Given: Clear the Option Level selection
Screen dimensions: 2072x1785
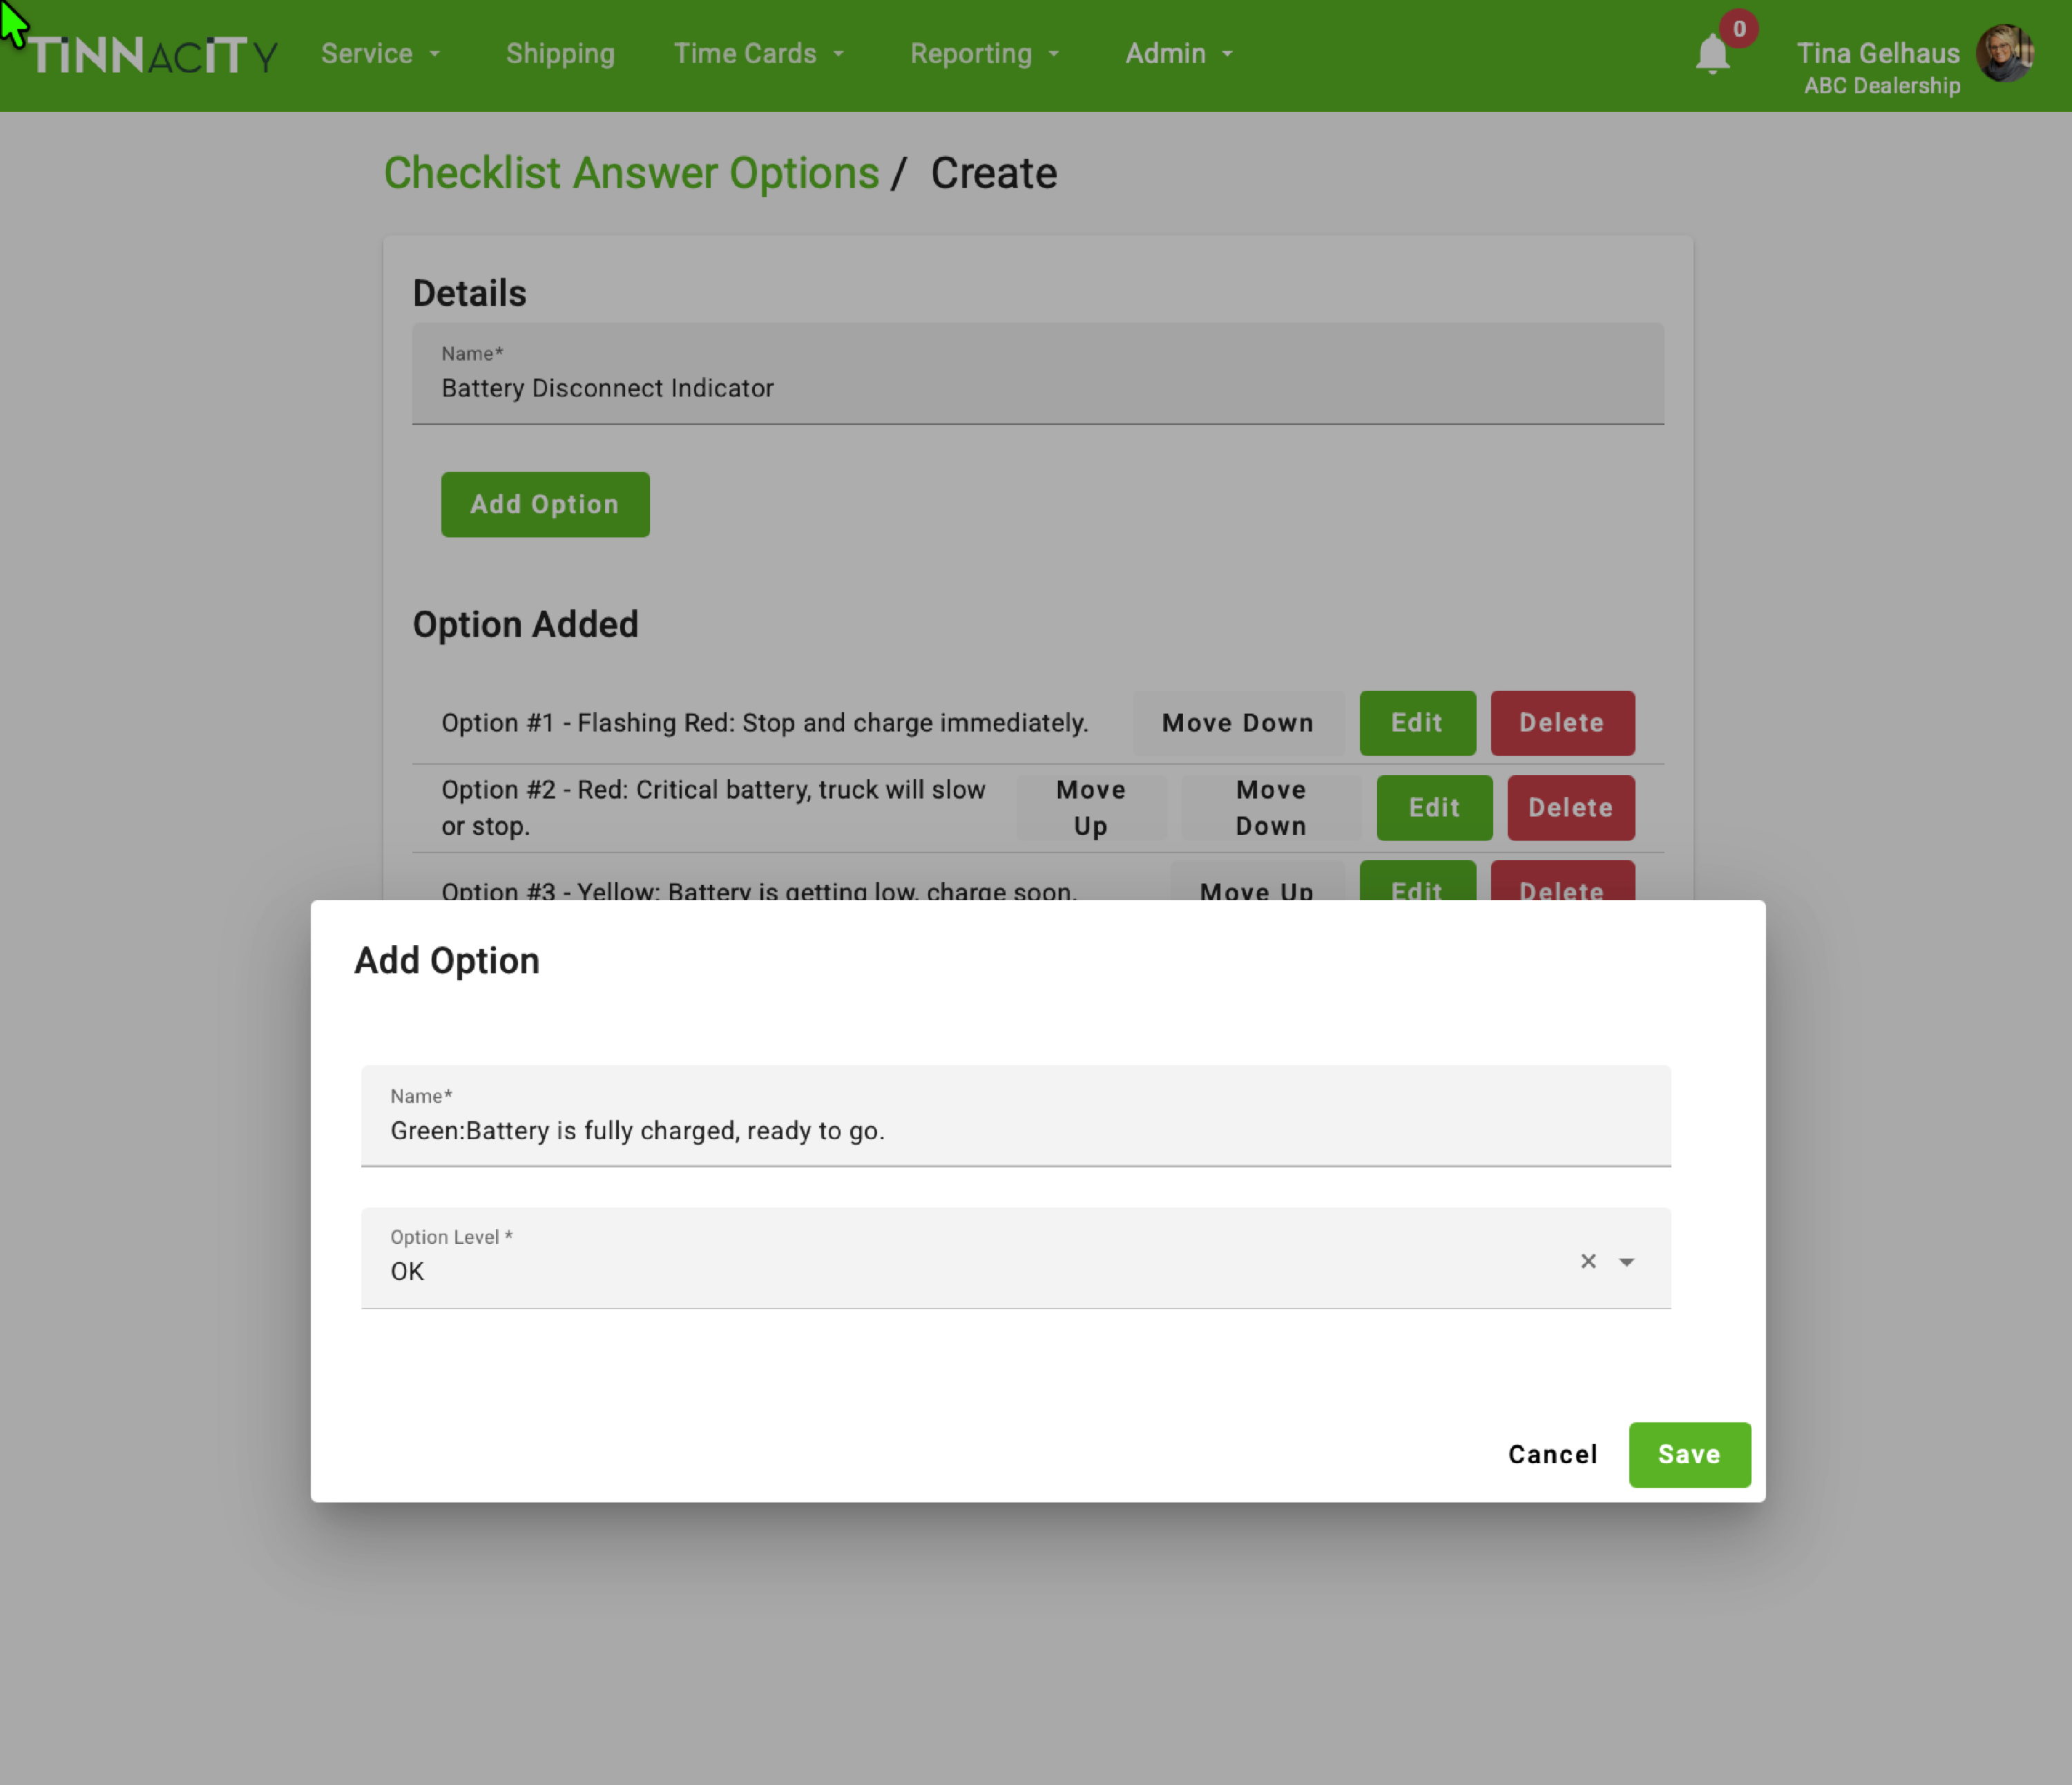Looking at the screenshot, I should point(1587,1261).
